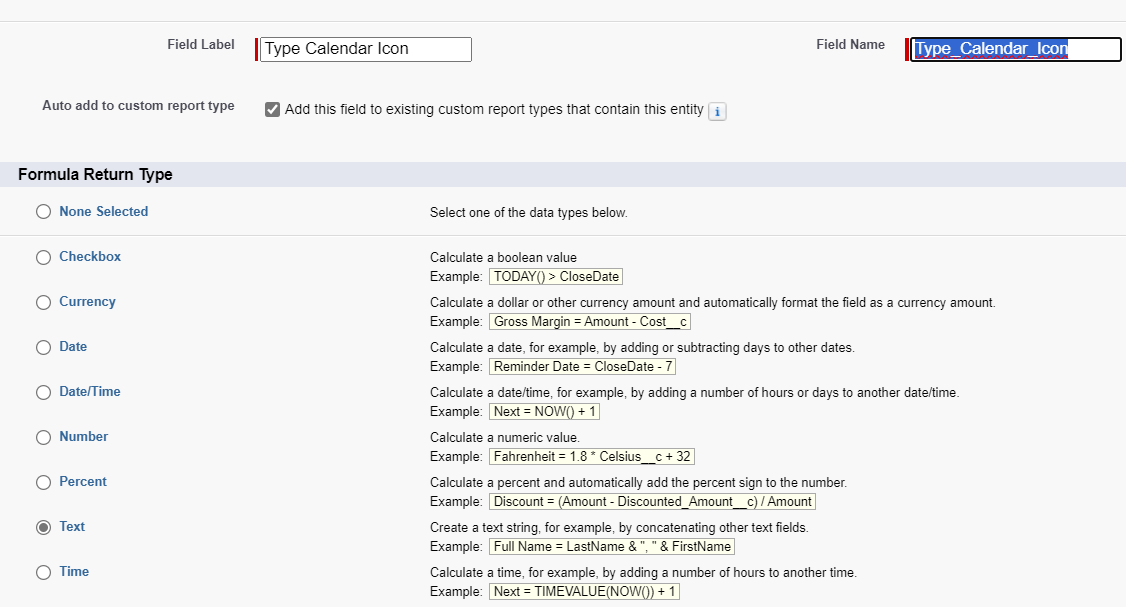Click the Time label text
1126x607 pixels.
pyautogui.click(x=74, y=571)
